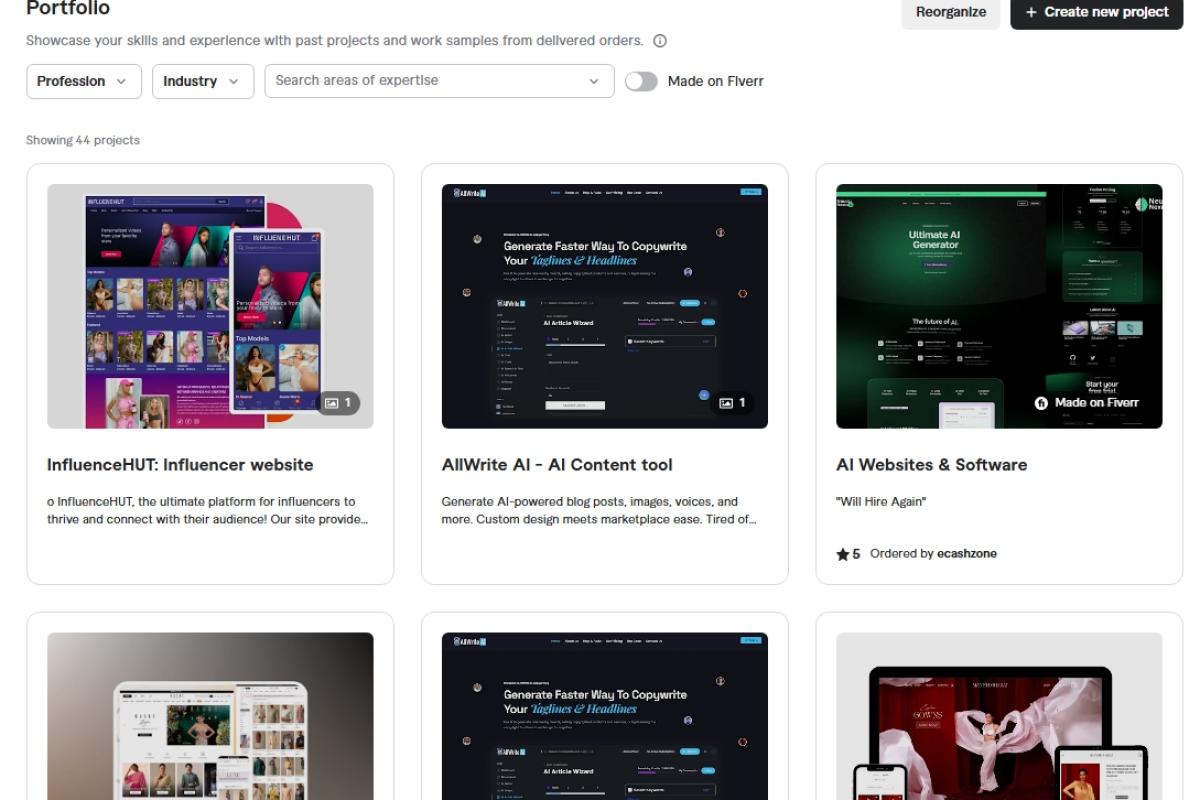Open the ecashzone buyer profile link
This screenshot has width=1200, height=800.
click(x=968, y=552)
